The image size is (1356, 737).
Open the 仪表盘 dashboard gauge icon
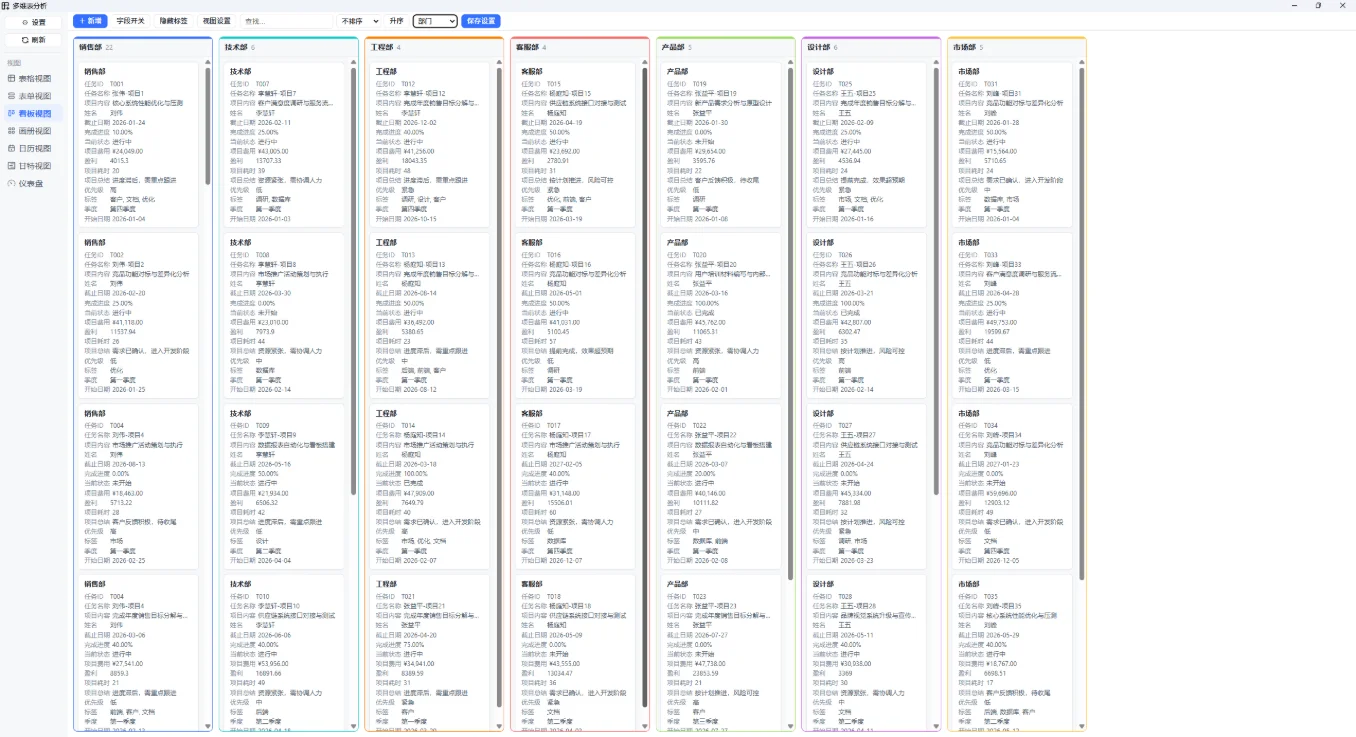point(11,183)
